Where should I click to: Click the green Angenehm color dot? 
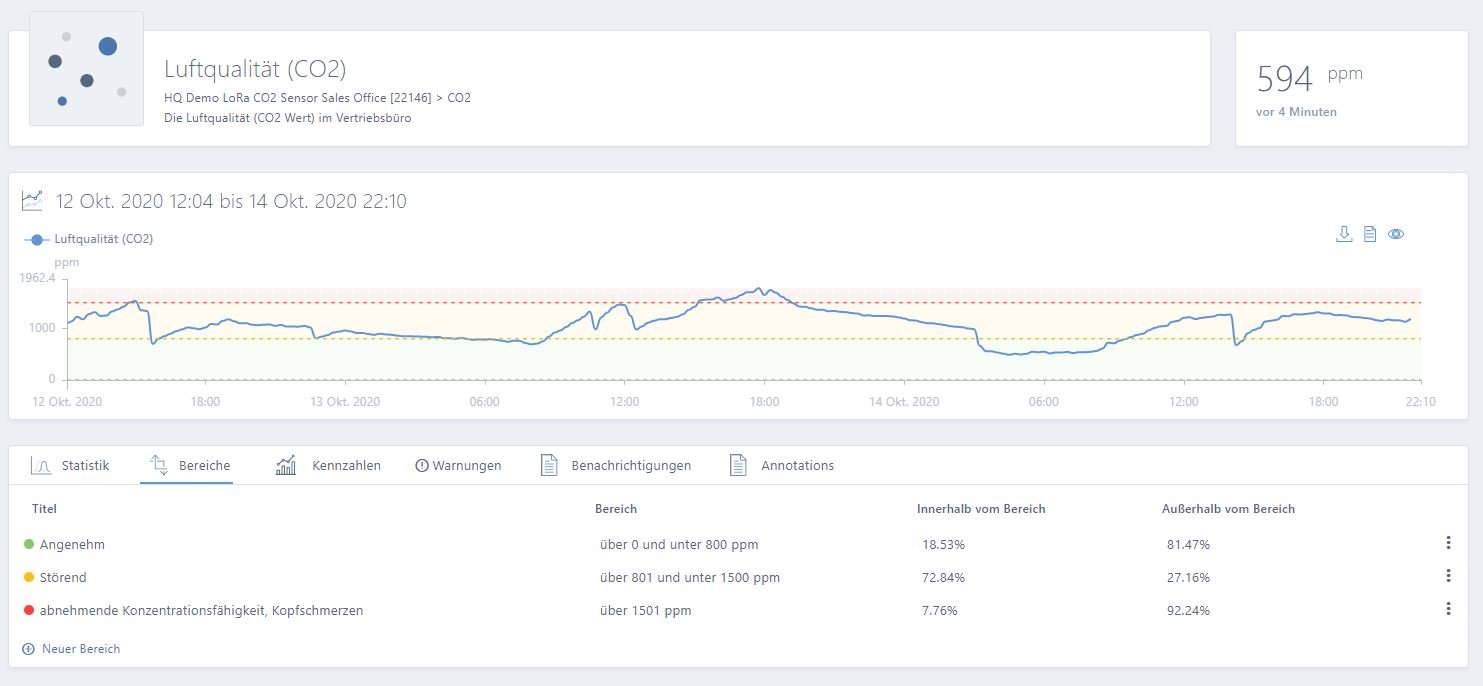(28, 544)
